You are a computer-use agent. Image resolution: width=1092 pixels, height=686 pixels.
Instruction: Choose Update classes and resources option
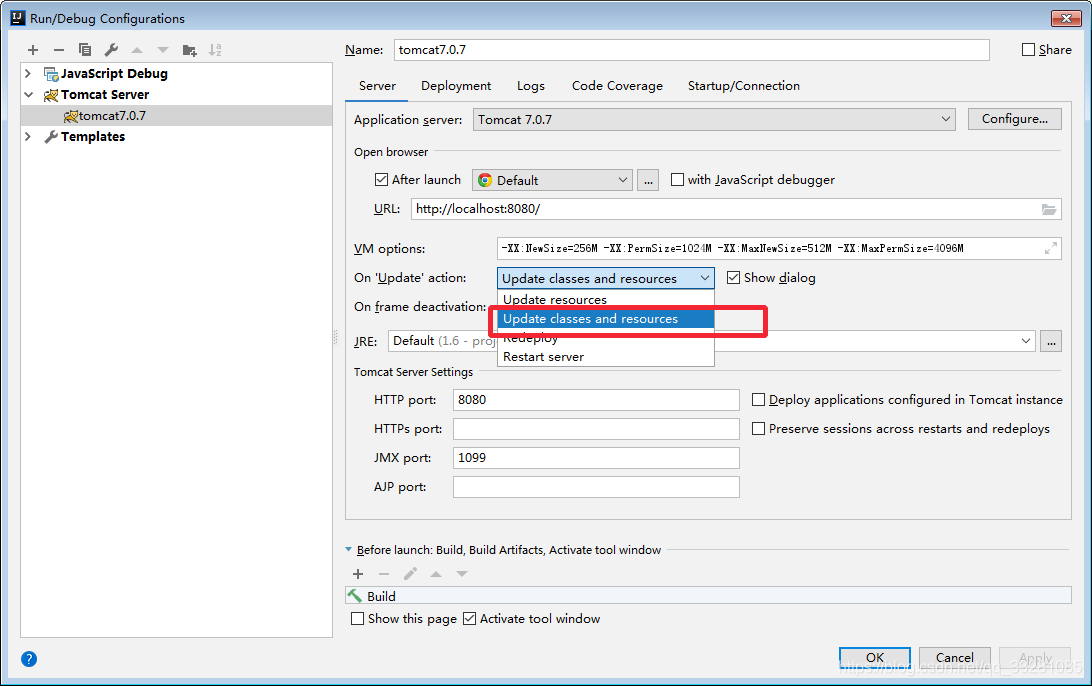[x=605, y=318]
